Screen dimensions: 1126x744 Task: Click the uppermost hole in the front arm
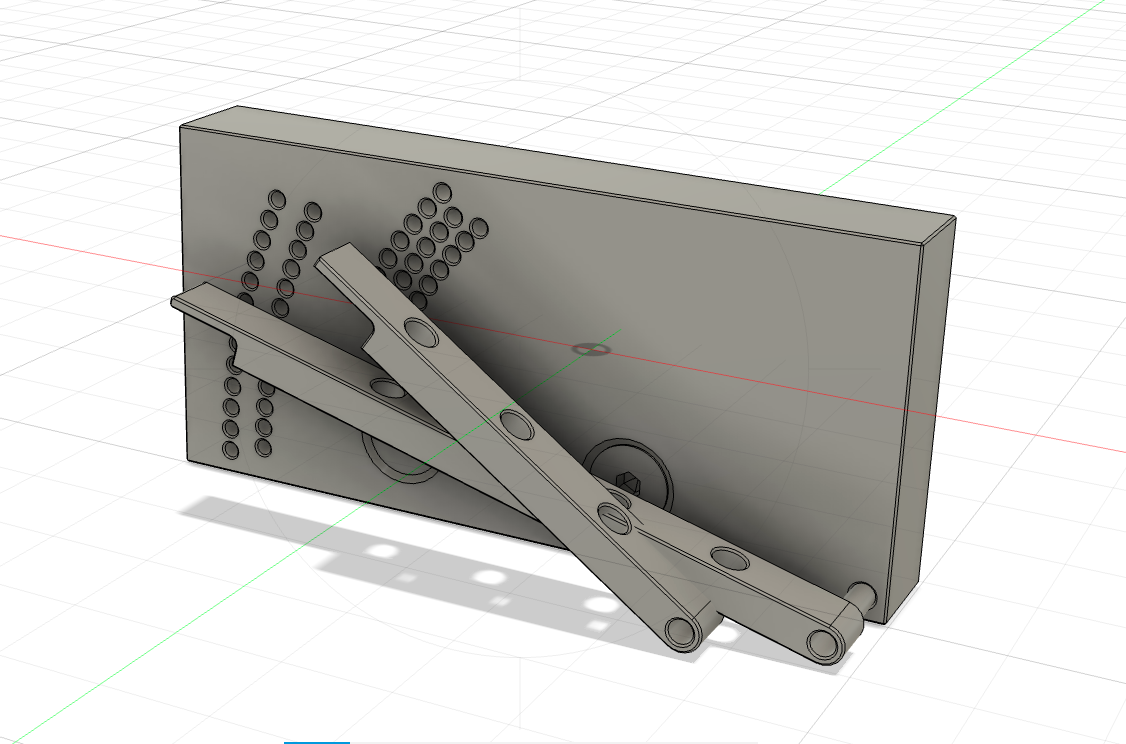coord(421,332)
